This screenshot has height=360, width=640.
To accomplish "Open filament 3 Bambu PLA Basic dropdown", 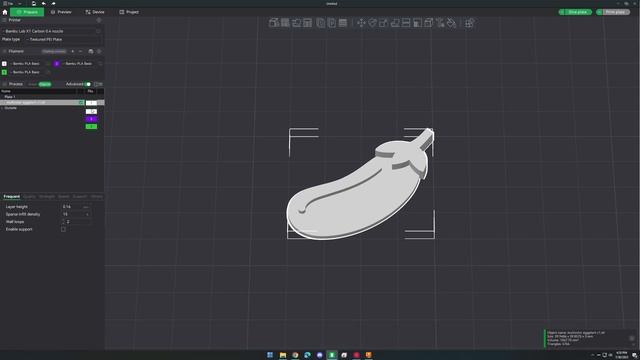I will pos(27,72).
